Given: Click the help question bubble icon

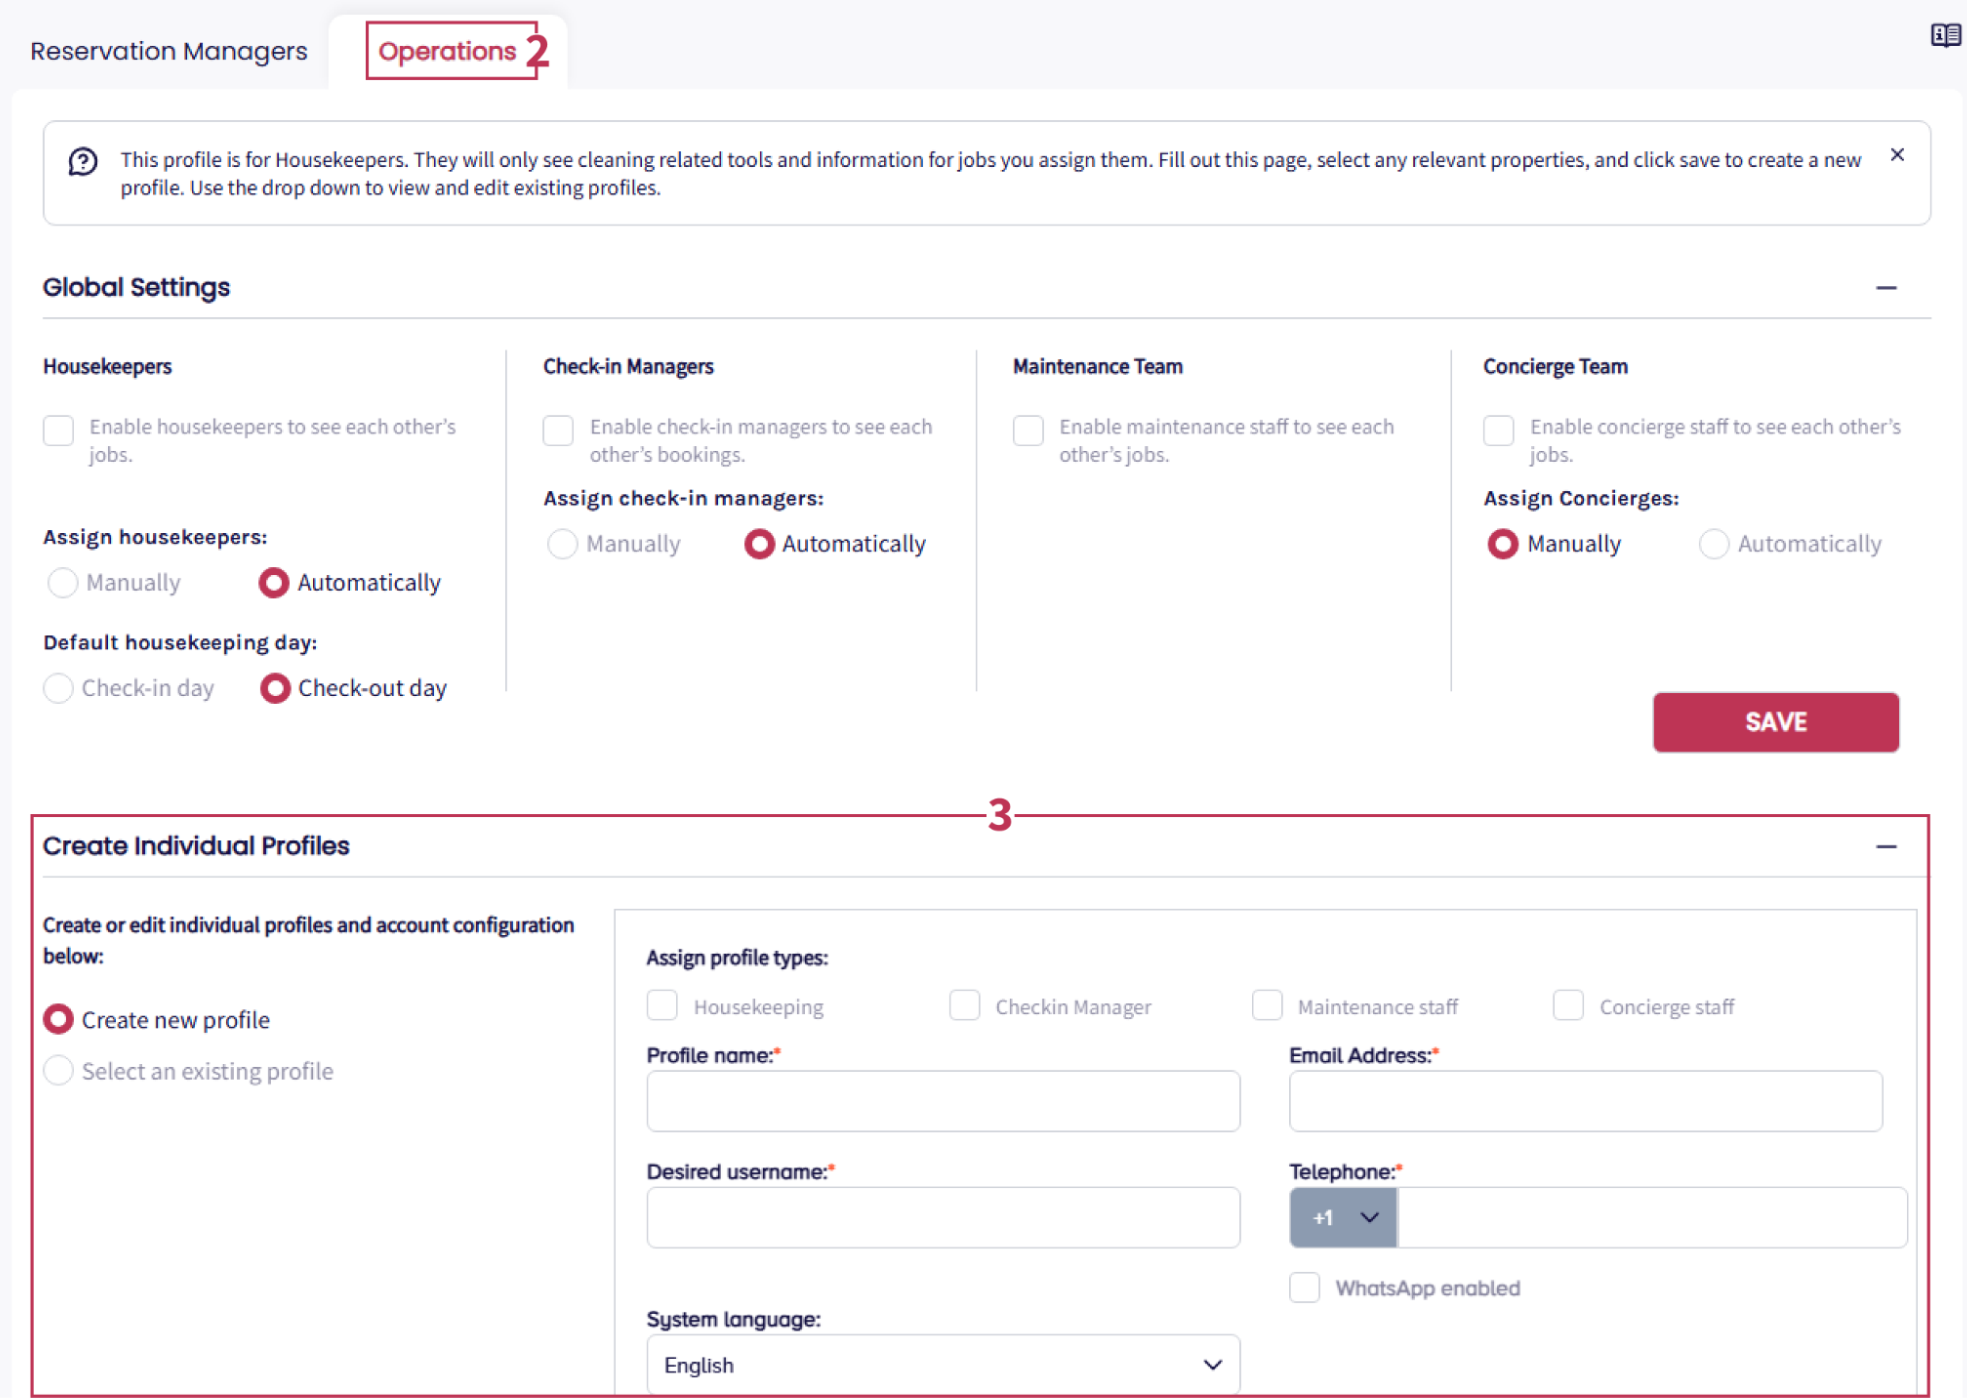Looking at the screenshot, I should (83, 162).
